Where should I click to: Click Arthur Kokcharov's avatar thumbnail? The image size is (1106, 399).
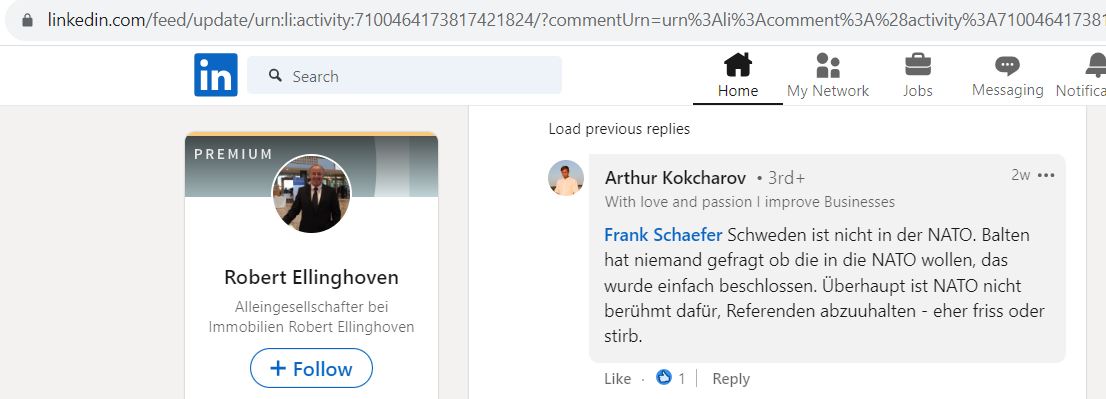click(566, 178)
